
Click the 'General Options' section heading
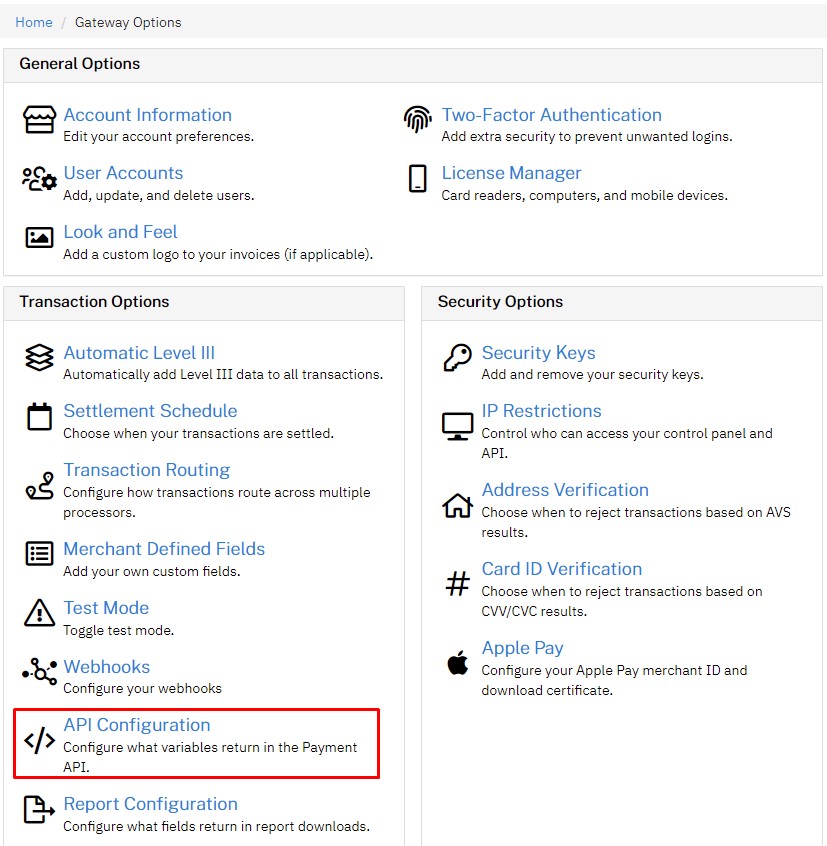click(80, 64)
